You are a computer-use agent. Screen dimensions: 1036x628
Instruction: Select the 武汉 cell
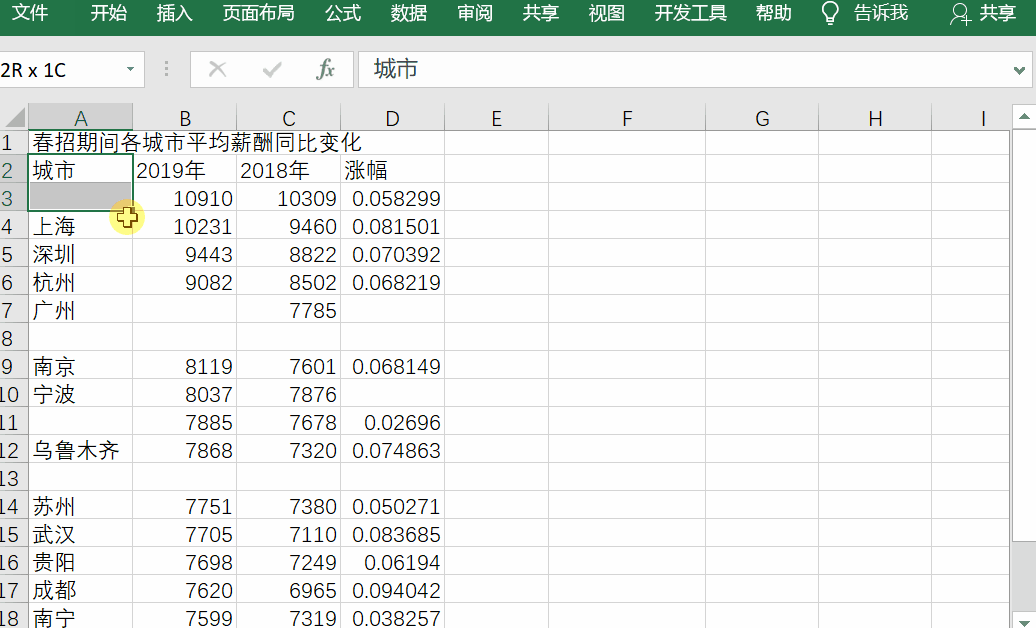pos(81,533)
